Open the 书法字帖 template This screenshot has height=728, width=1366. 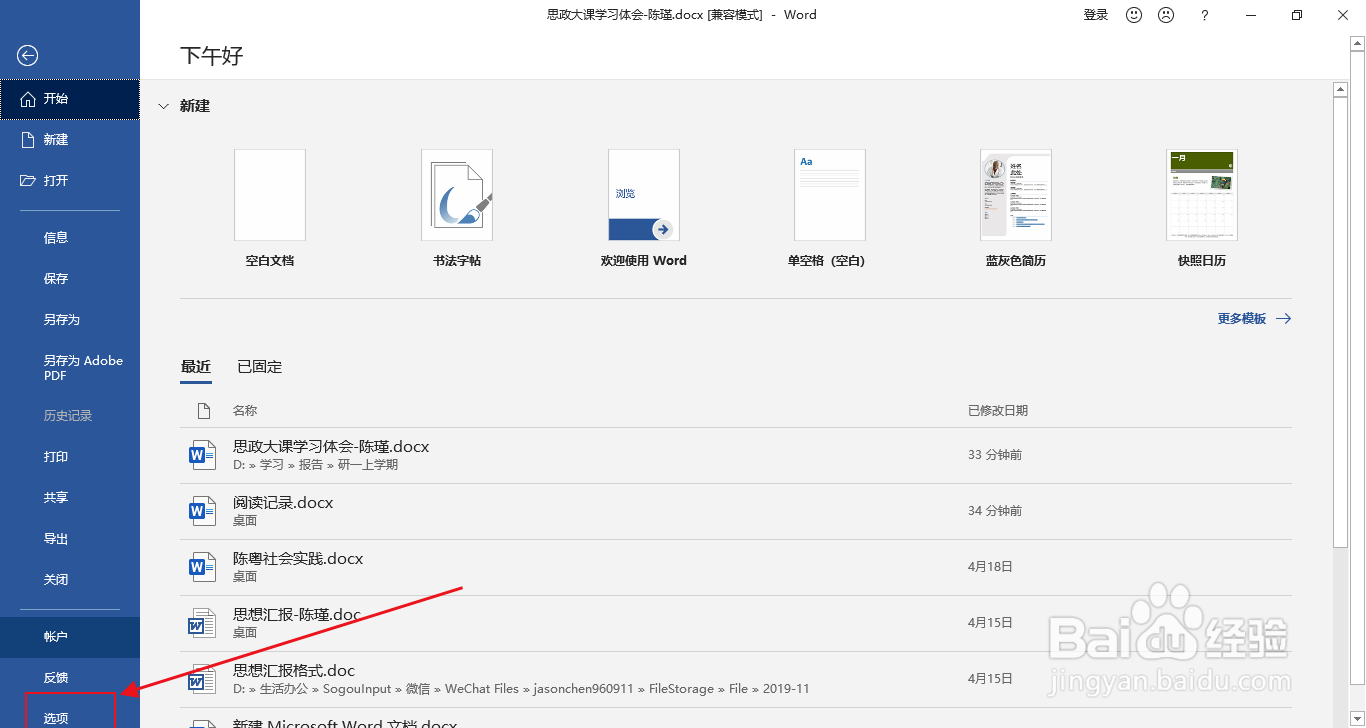point(457,209)
